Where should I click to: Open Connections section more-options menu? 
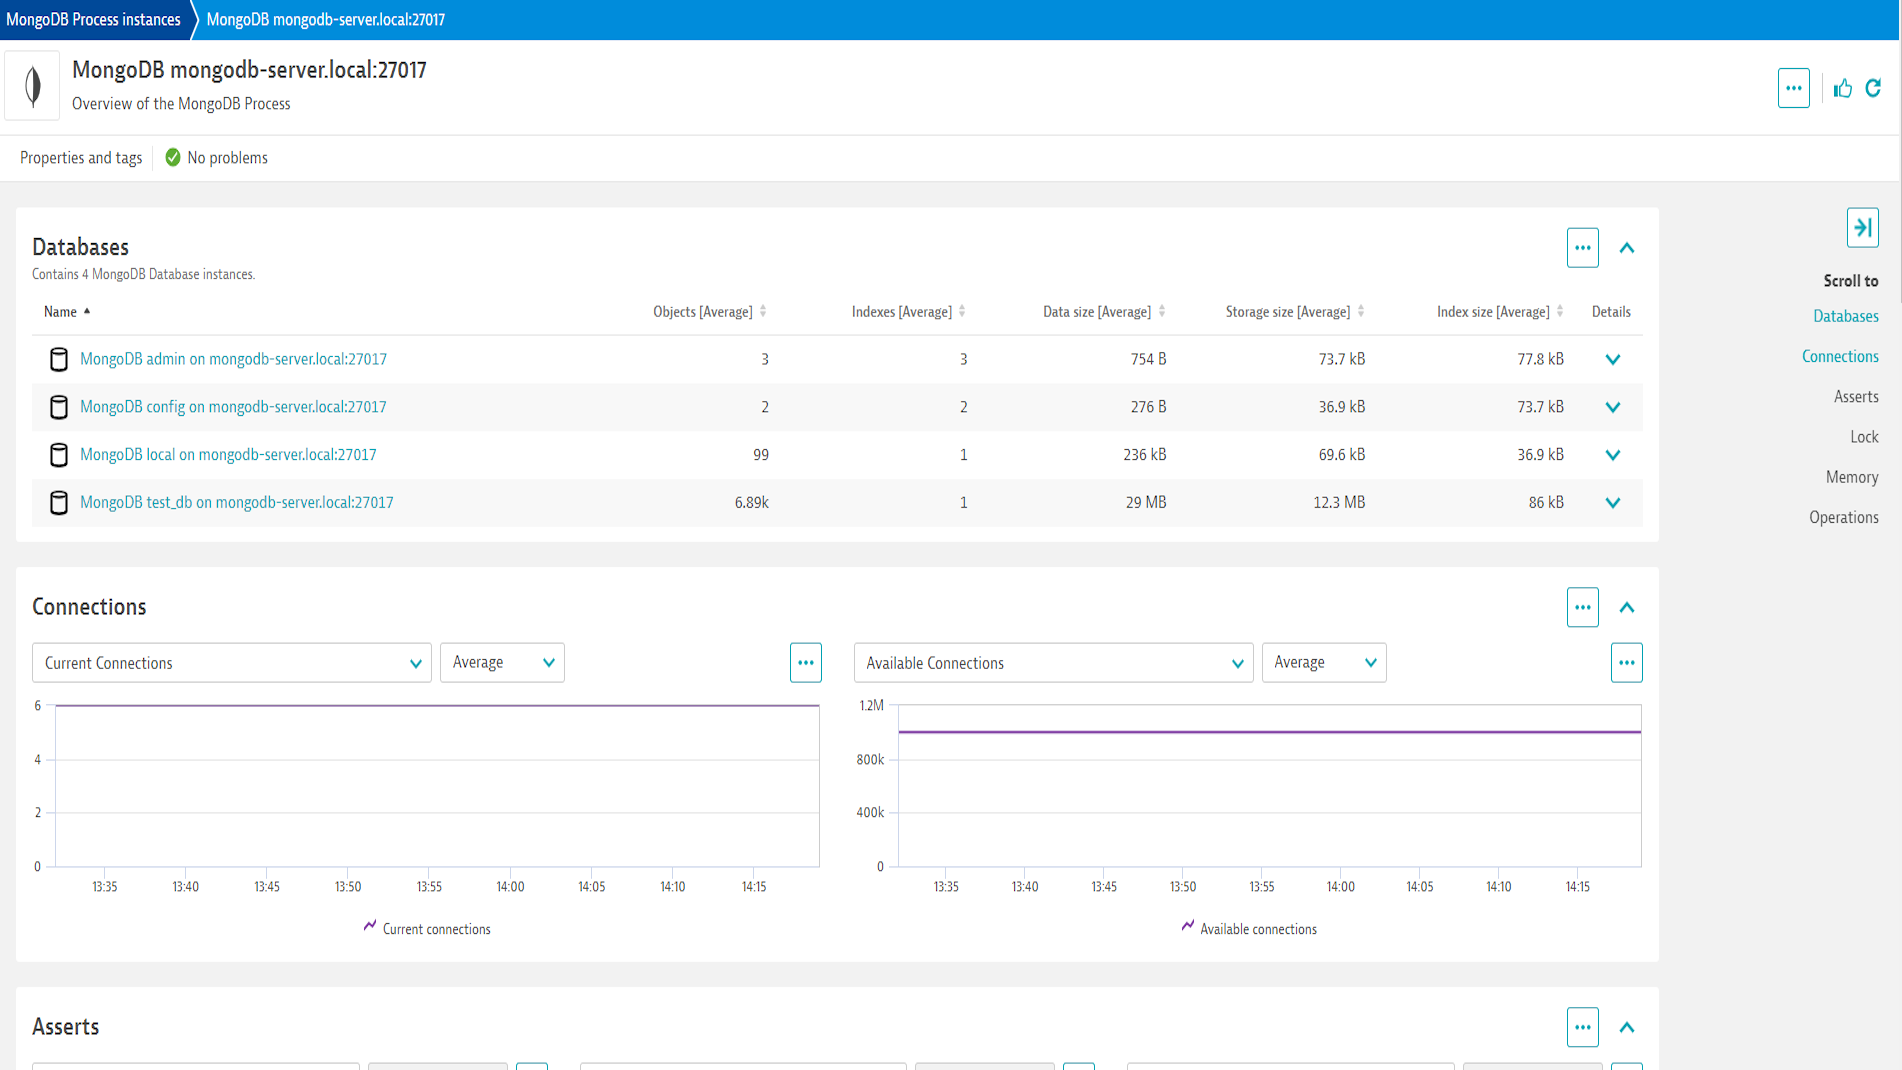(1582, 607)
